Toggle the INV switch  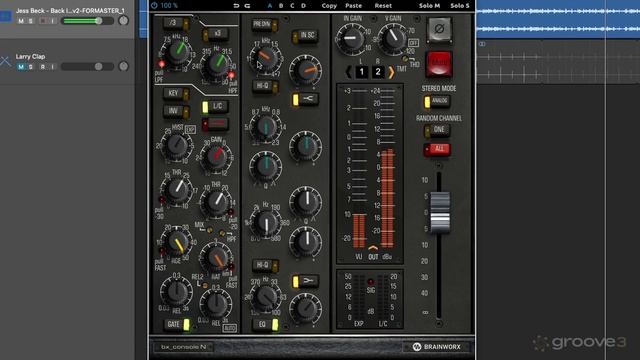pyautogui.click(x=176, y=111)
